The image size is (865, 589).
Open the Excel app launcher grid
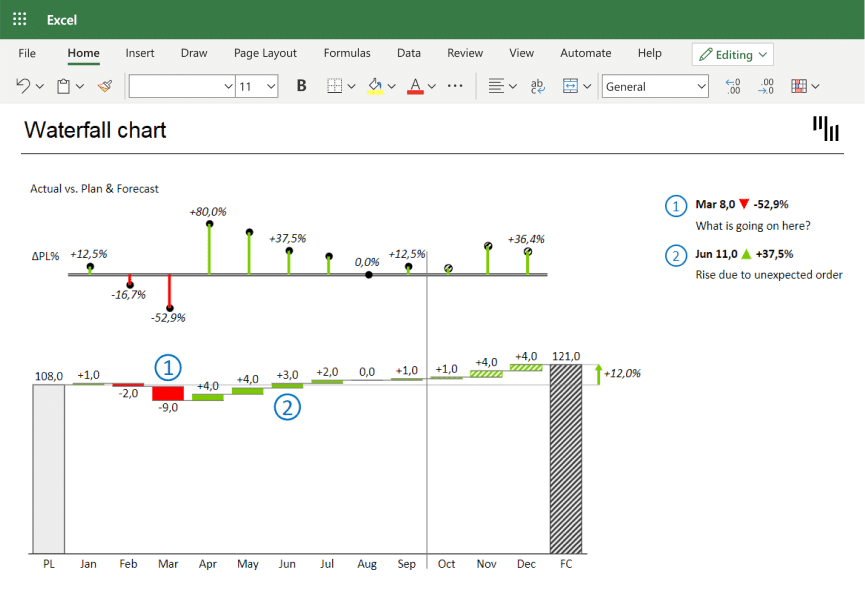(x=20, y=19)
